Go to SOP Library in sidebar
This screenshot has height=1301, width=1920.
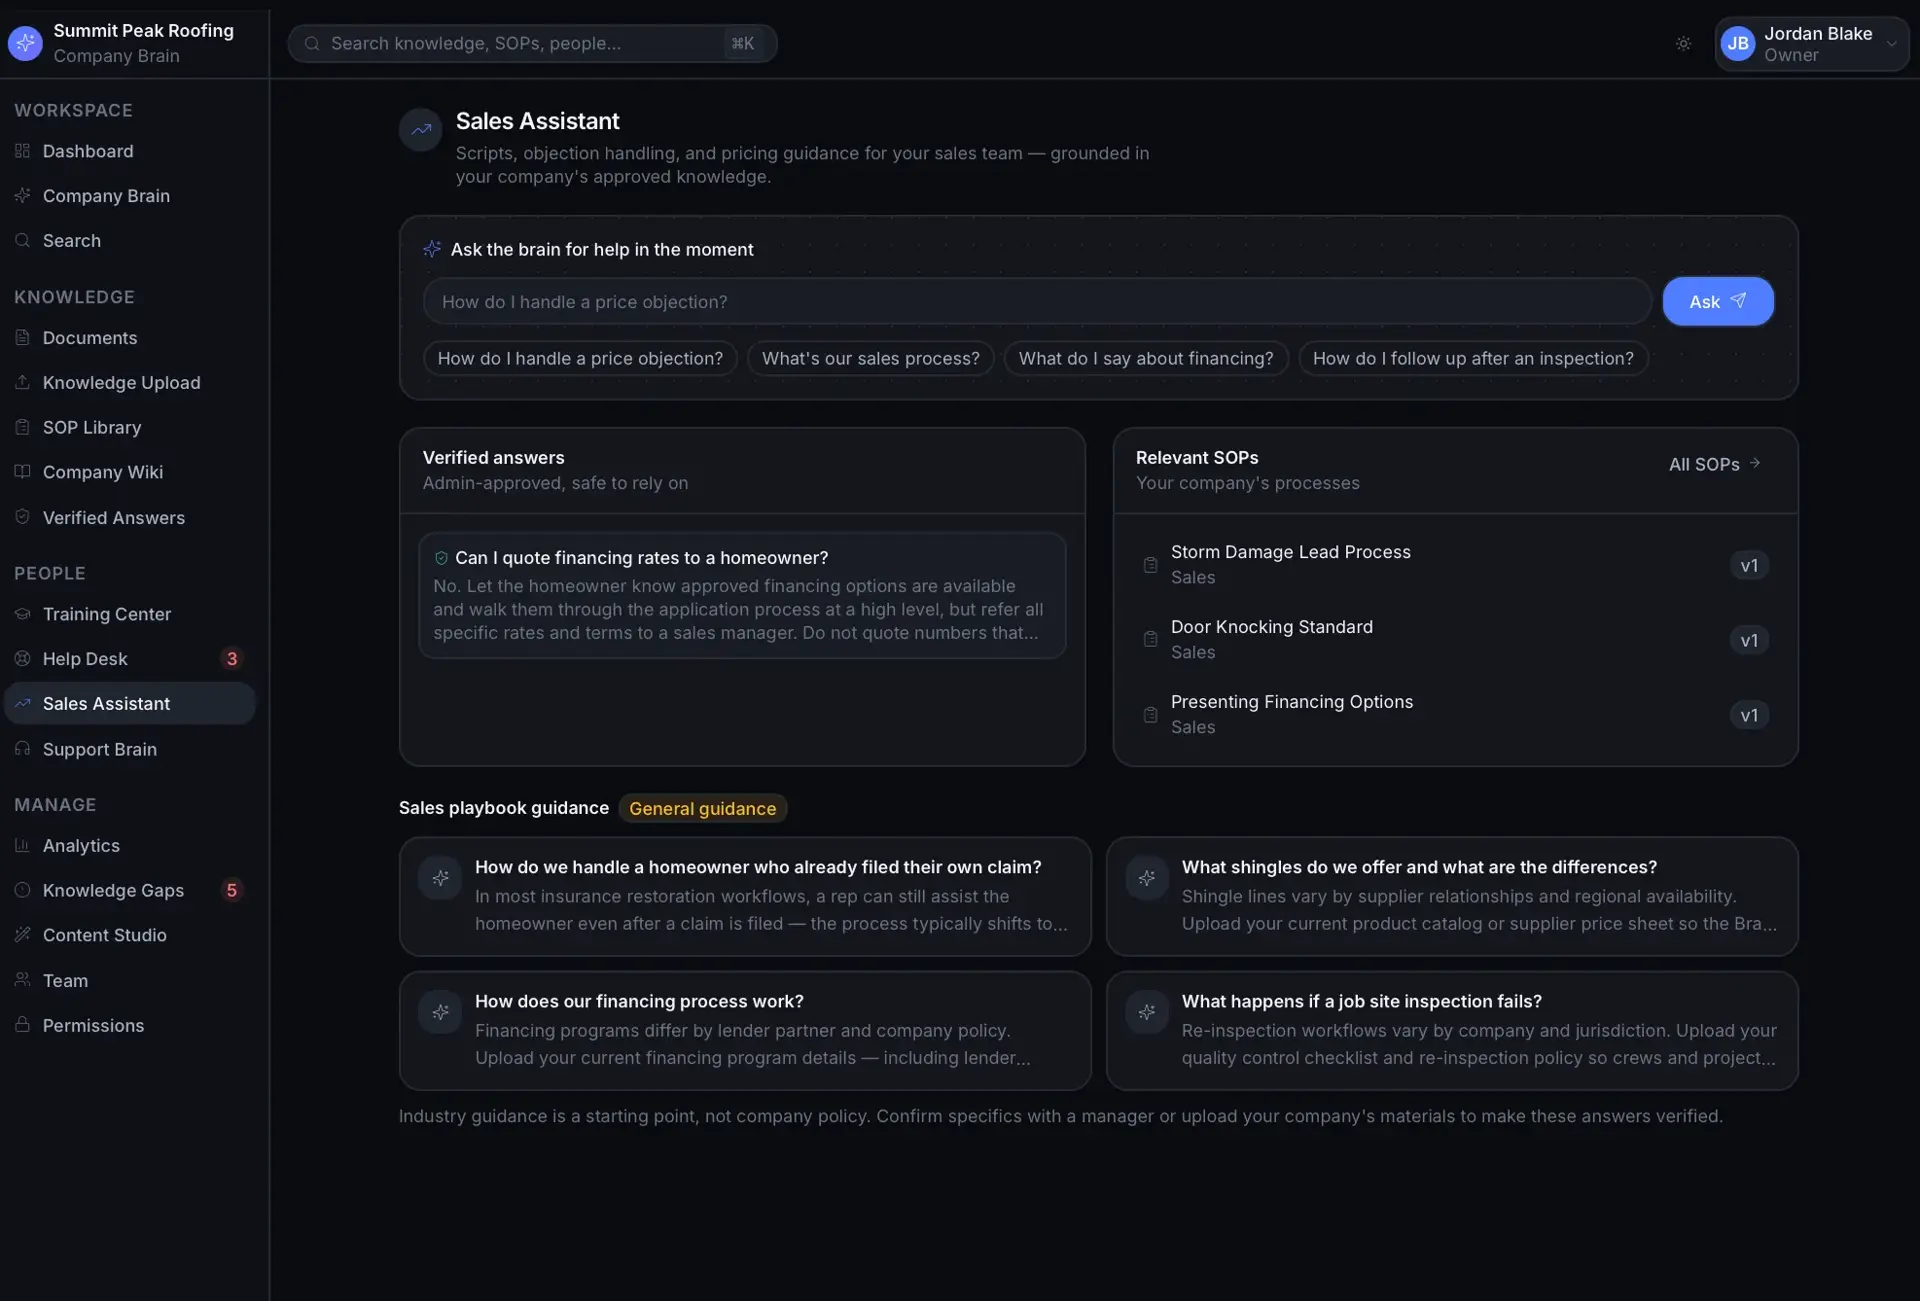click(130, 428)
